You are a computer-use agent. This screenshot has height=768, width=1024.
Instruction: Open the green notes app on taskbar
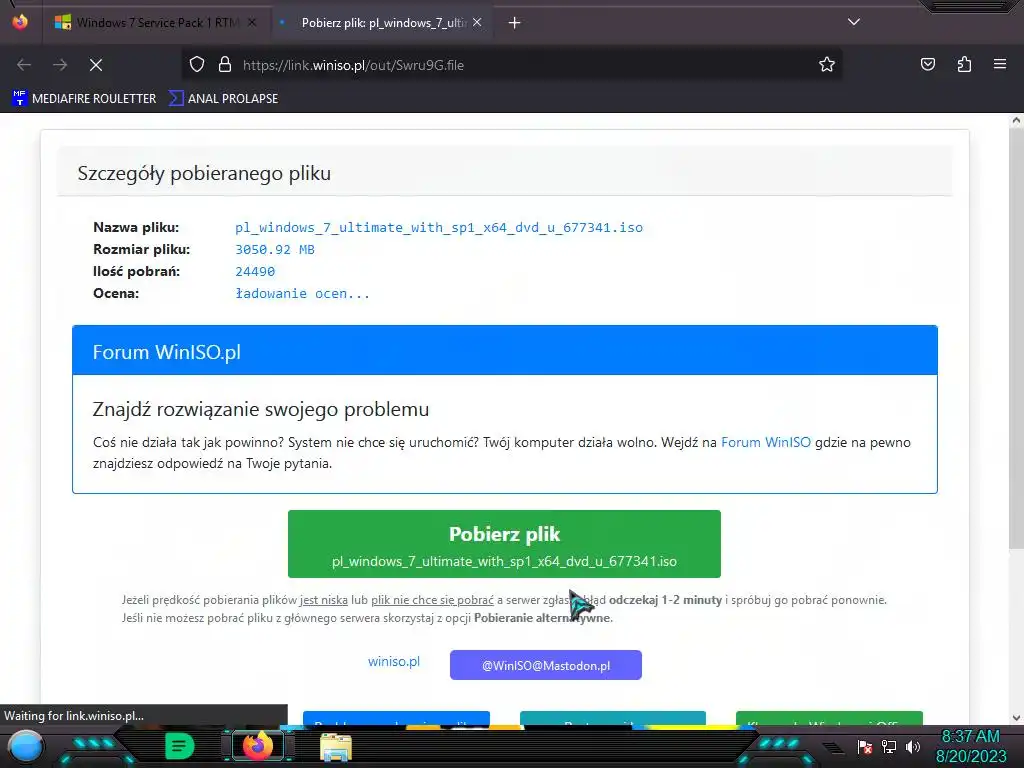click(x=180, y=746)
